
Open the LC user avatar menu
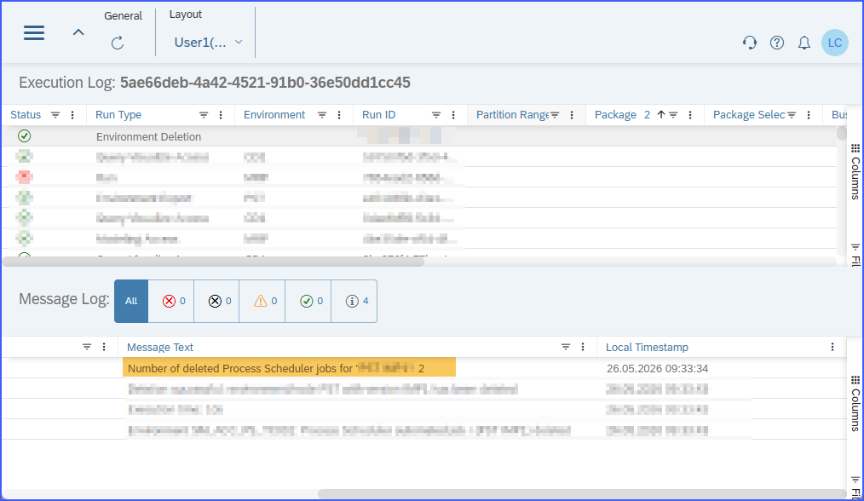click(835, 42)
